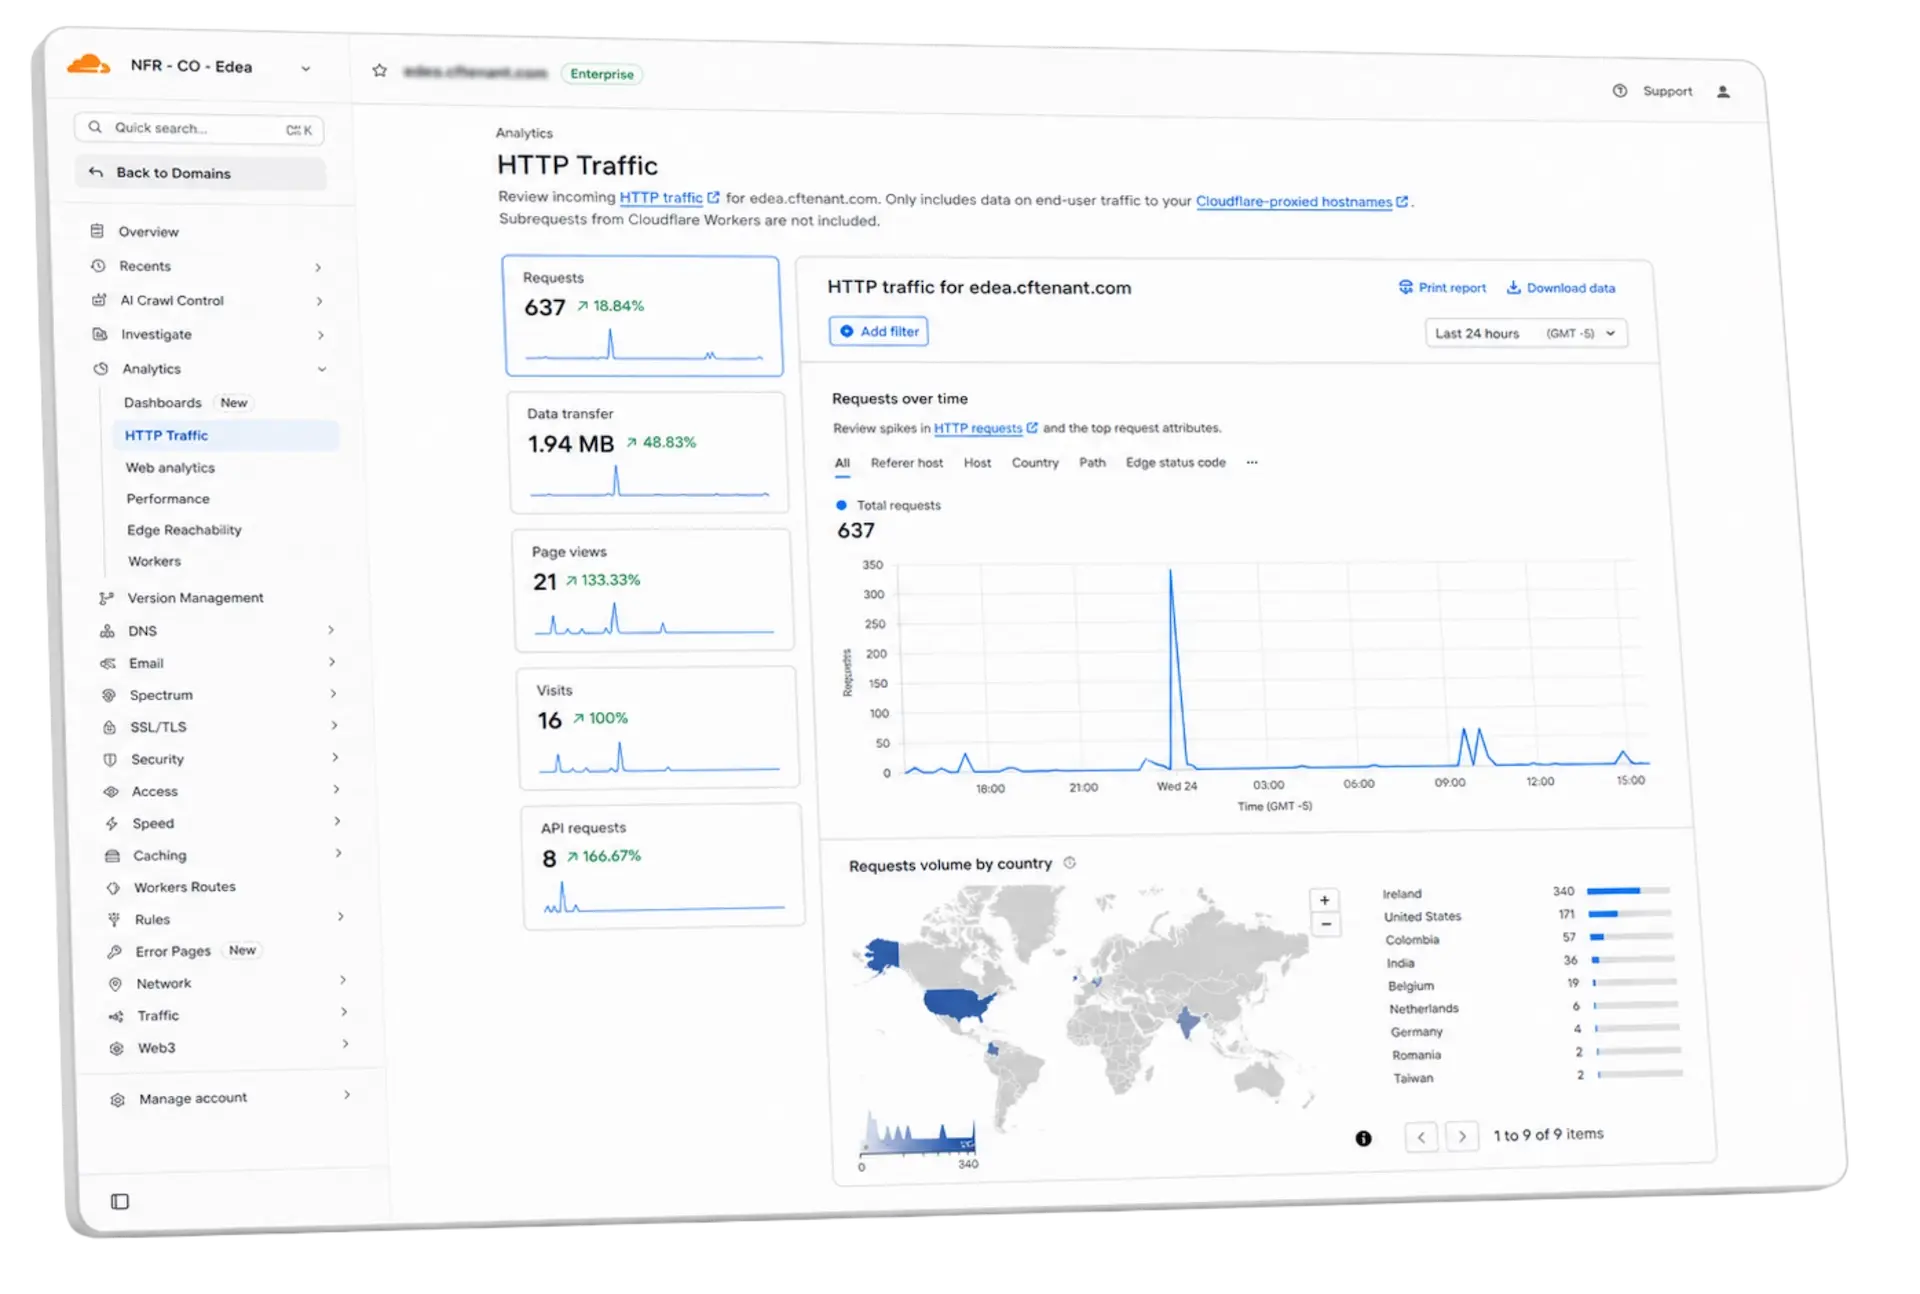Open the Support help icon
1920x1294 pixels.
pyautogui.click(x=1619, y=90)
